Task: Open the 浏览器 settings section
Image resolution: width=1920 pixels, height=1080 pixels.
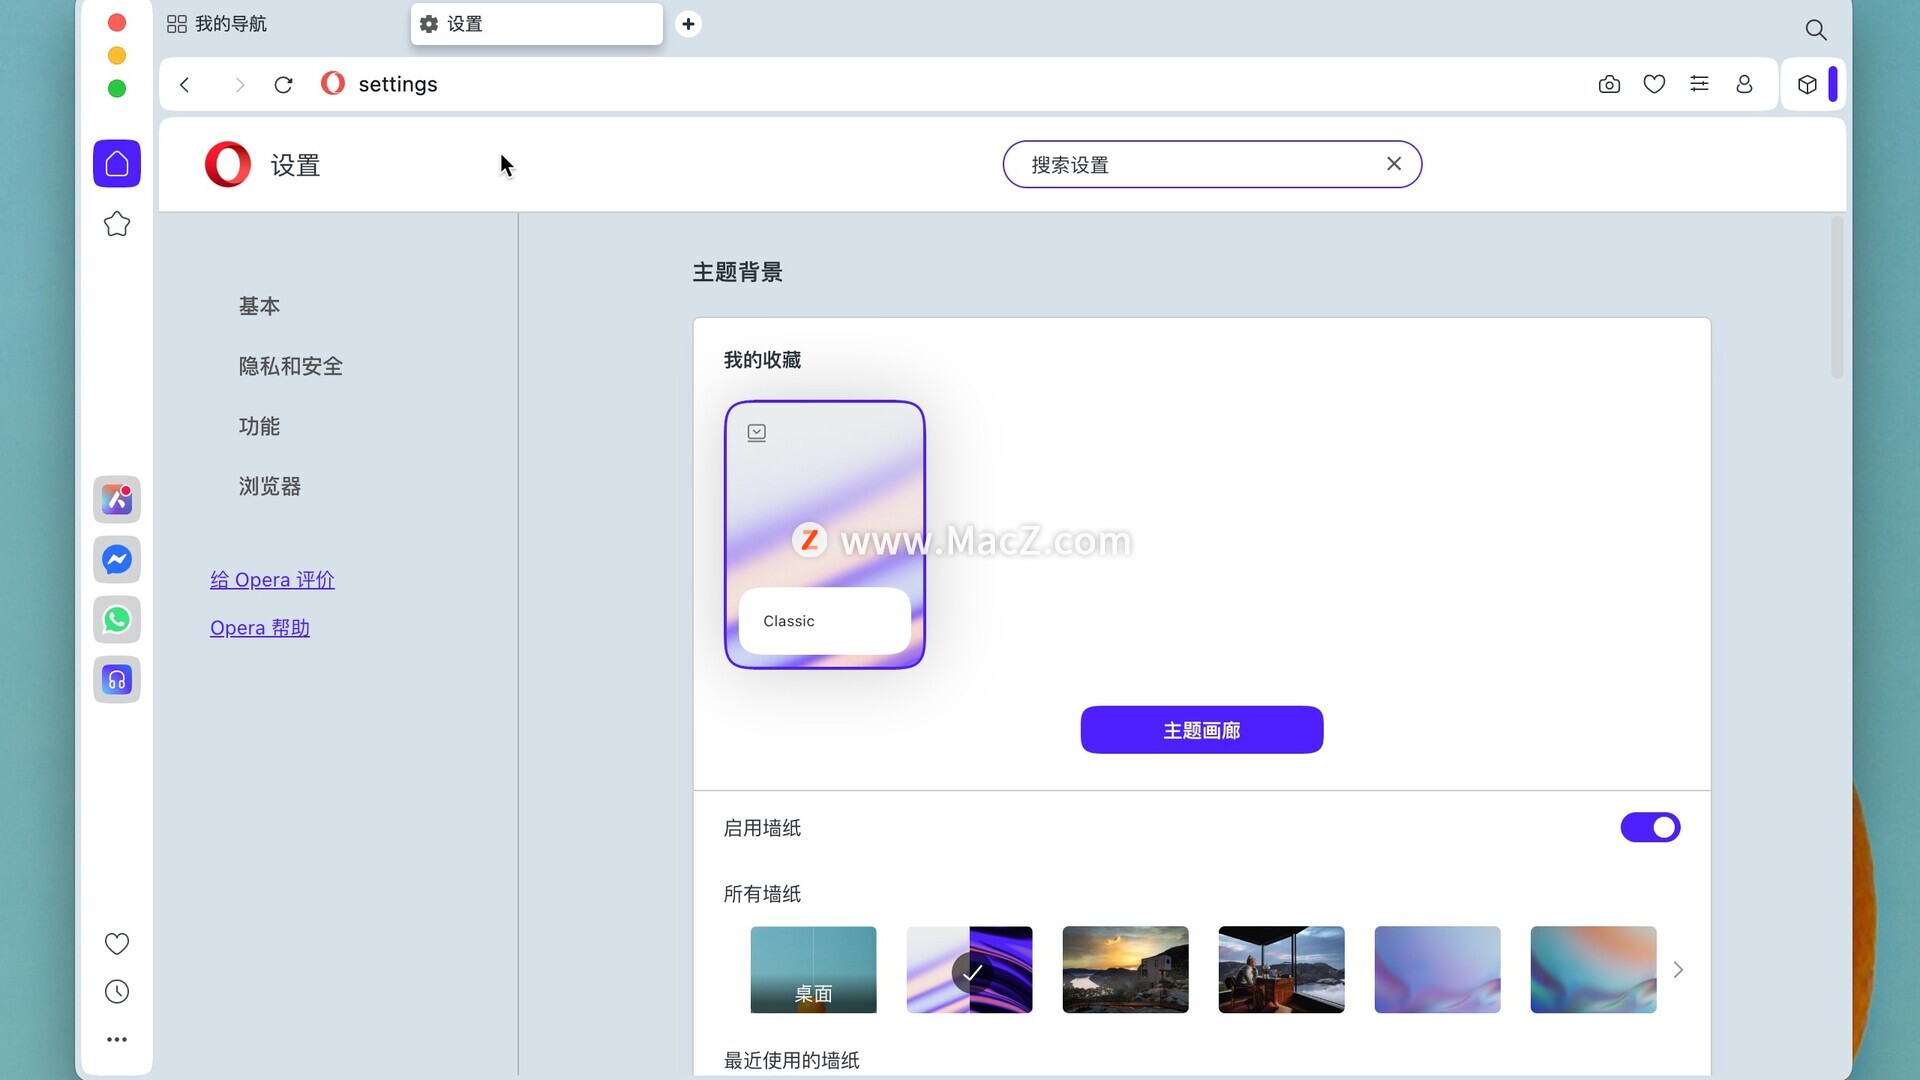Action: [x=269, y=486]
